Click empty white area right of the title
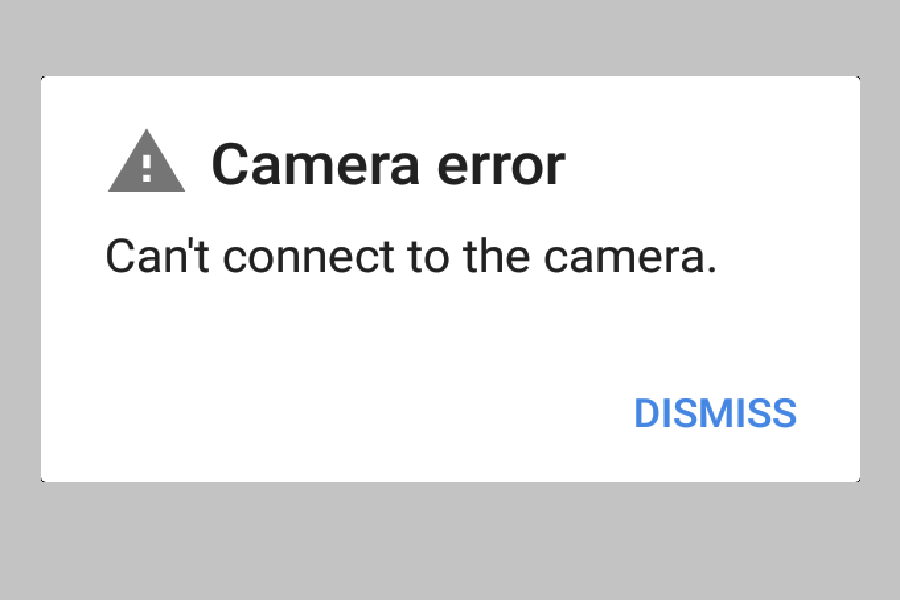The image size is (900, 600). pyautogui.click(x=710, y=165)
